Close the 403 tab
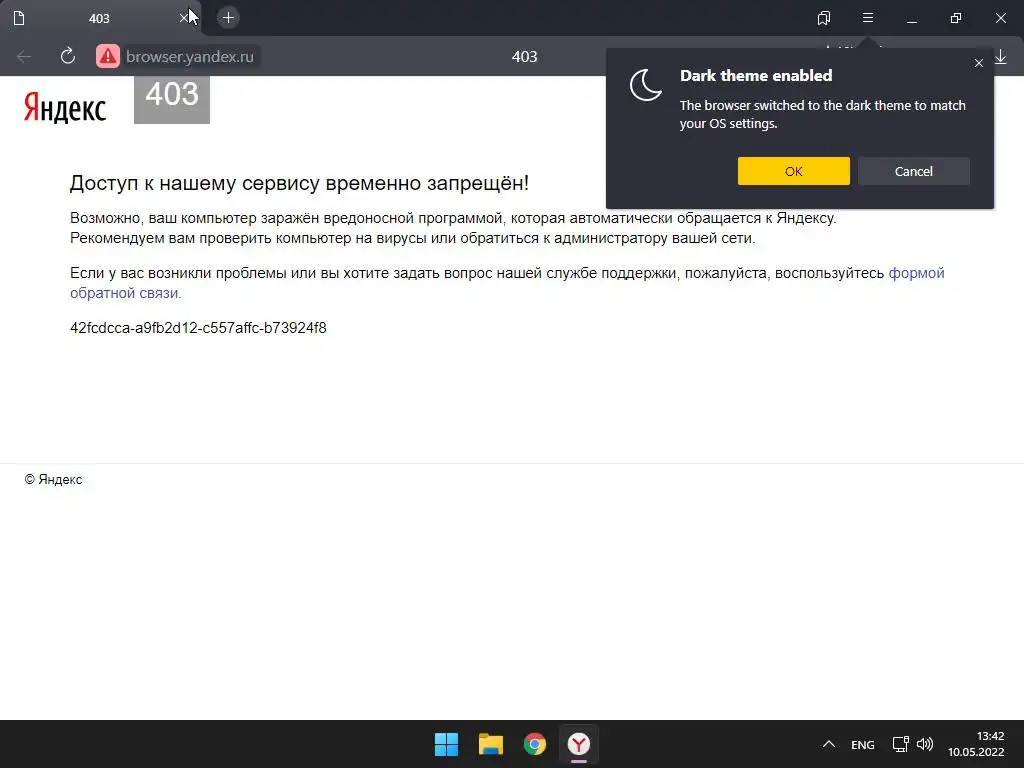This screenshot has height=768, width=1024. coord(184,18)
